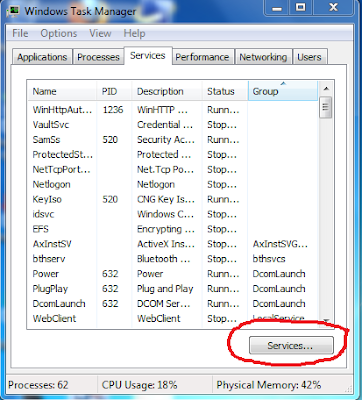Screen dimensions: 362x400
Task: Sort by the Status column header
Action: point(225,91)
